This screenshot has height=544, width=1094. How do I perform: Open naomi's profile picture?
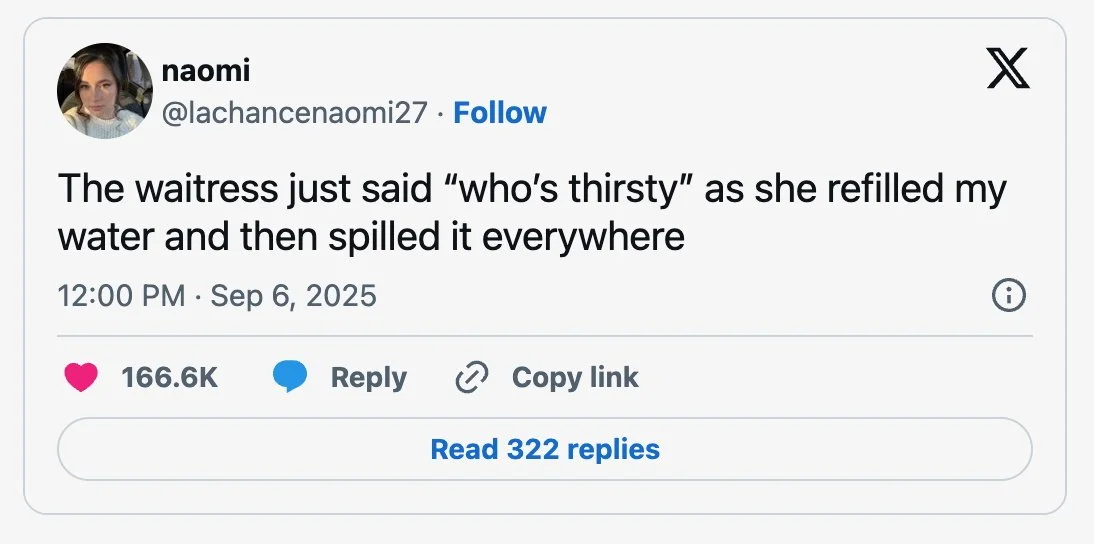(x=105, y=91)
